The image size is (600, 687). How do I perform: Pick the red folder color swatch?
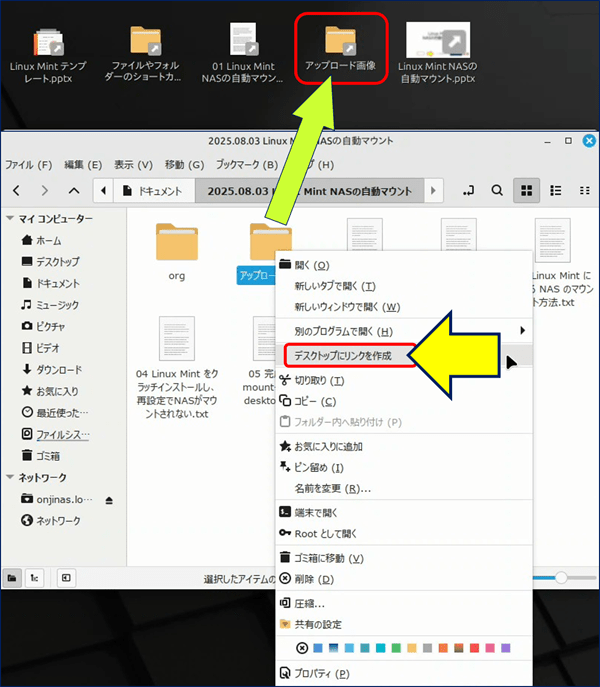(474, 648)
